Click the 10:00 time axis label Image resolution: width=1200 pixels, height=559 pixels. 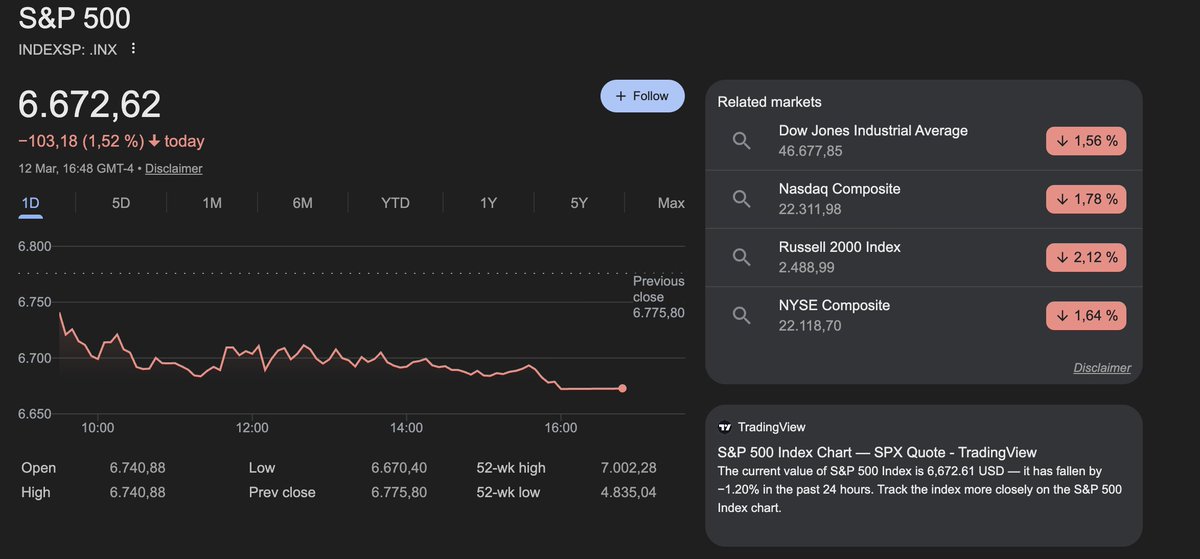click(97, 427)
